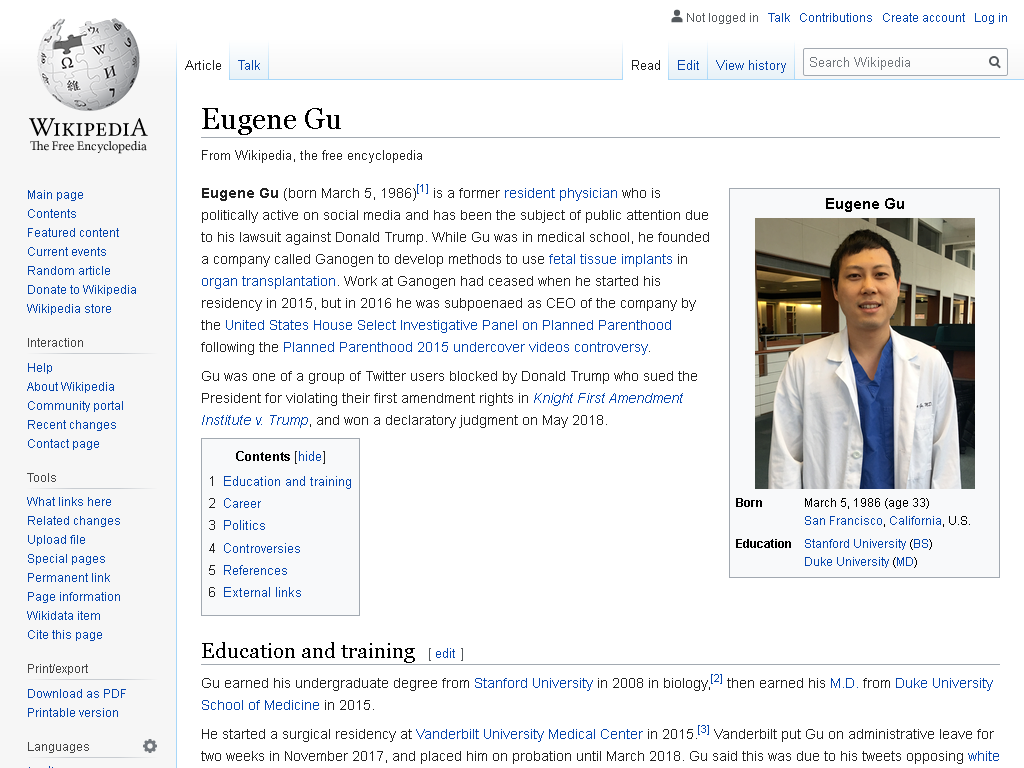Open San Francisco in the infobox
Image resolution: width=1024 pixels, height=768 pixels.
[843, 521]
